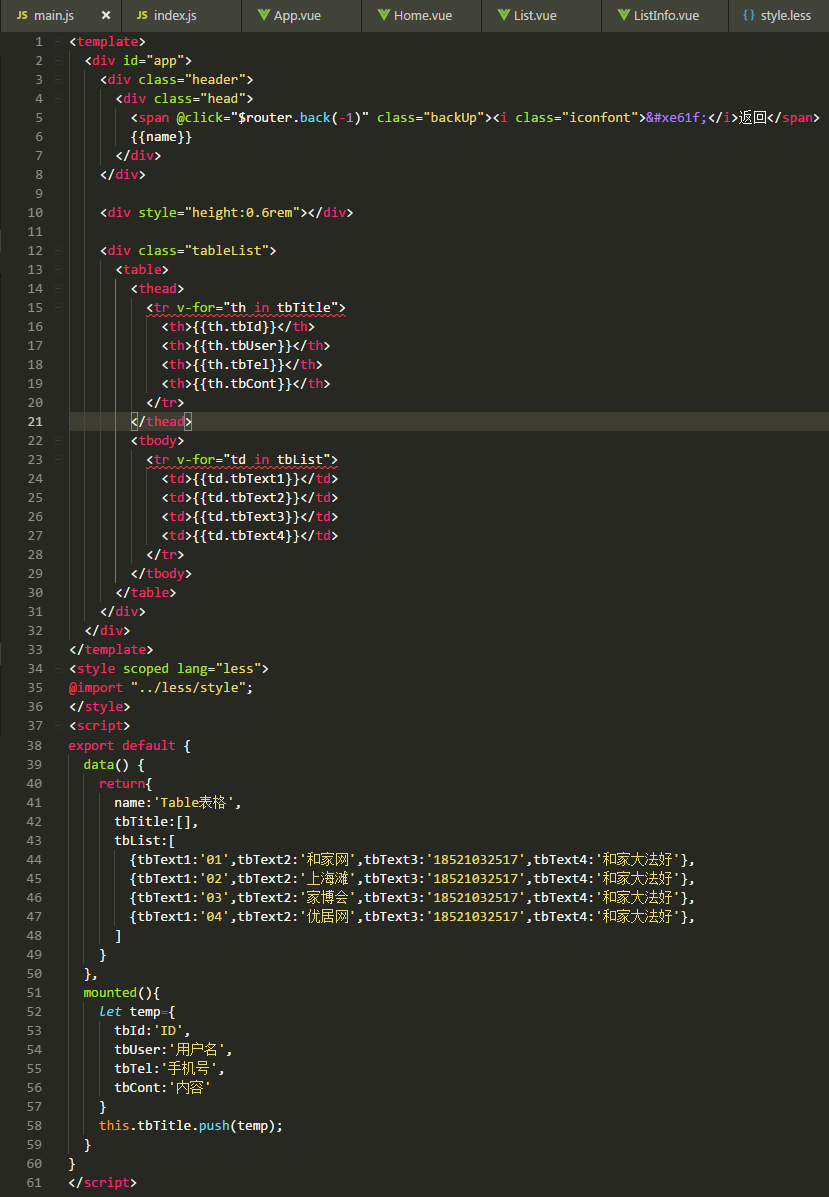Click the 'Table表格' name string
Image resolution: width=829 pixels, height=1197 pixels.
point(193,802)
